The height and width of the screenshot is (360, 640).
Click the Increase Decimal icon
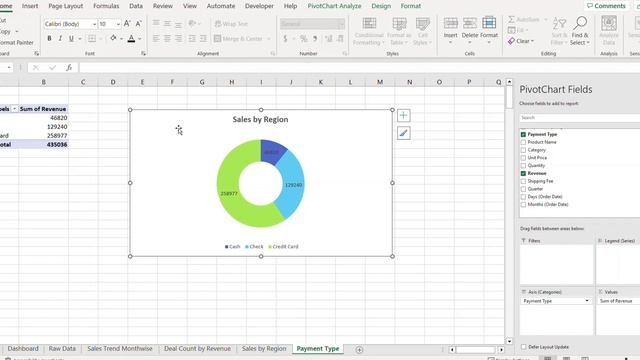(329, 39)
